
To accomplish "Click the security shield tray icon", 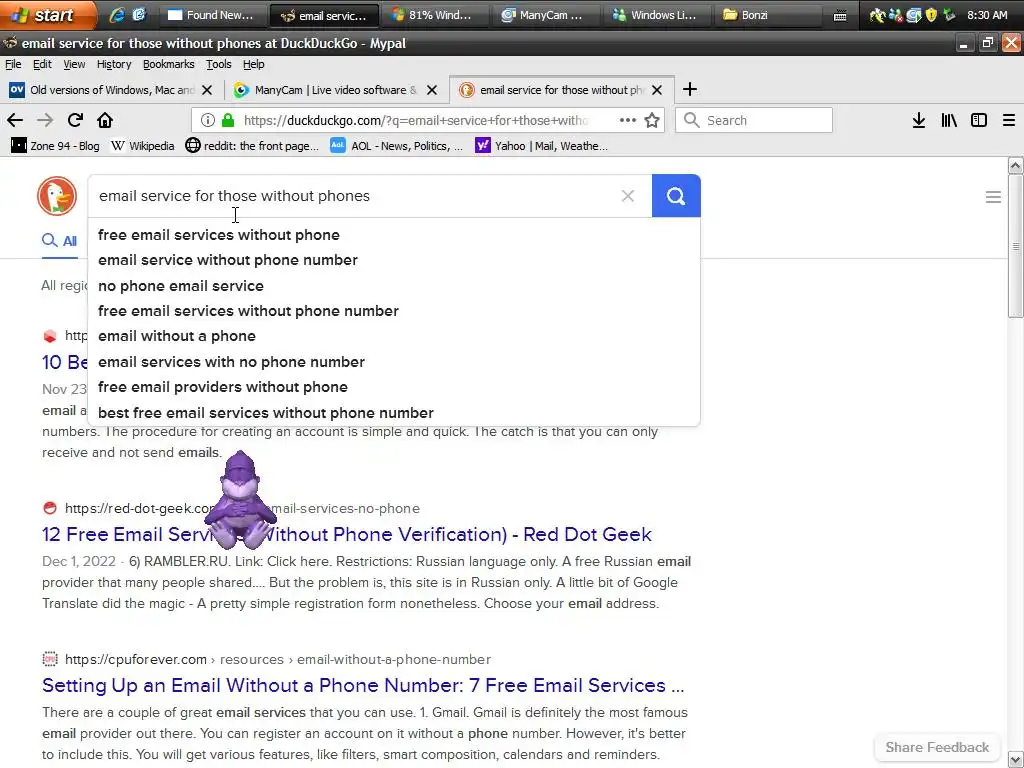I will pos(931,14).
